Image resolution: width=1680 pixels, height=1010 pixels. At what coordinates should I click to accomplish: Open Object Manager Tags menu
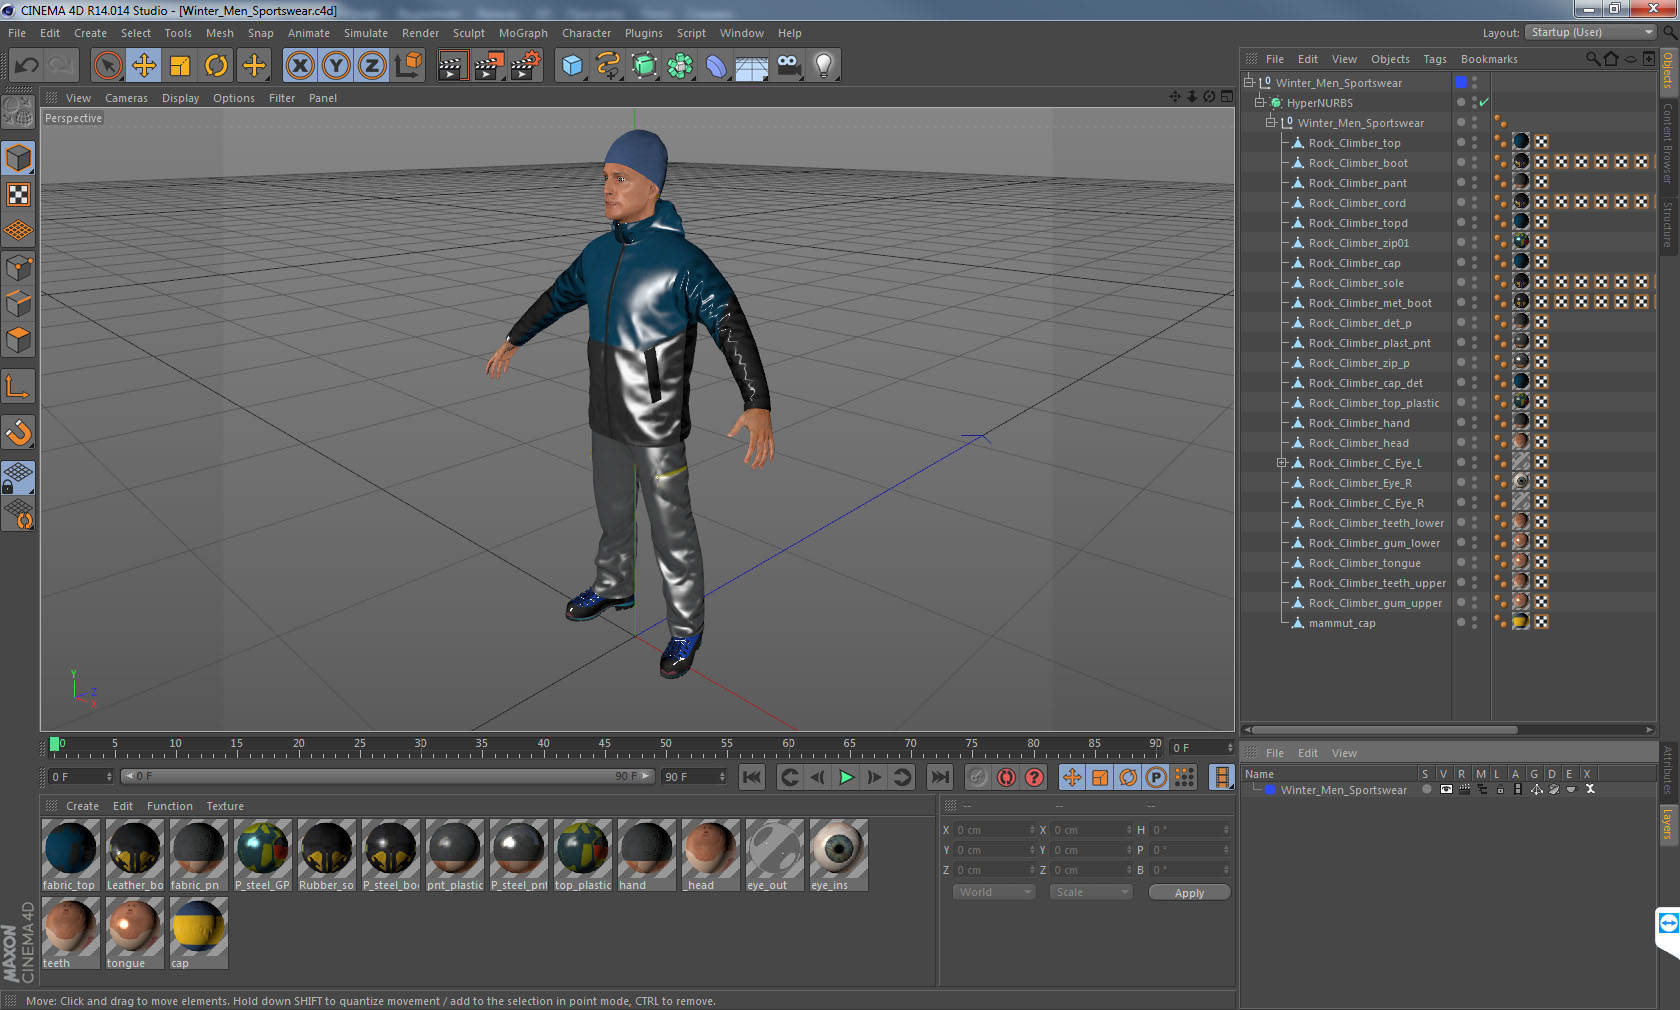click(x=1435, y=59)
